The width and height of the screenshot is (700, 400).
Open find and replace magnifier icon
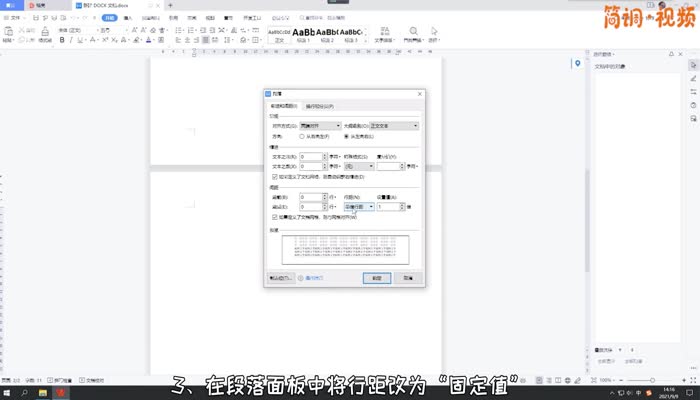tap(412, 31)
